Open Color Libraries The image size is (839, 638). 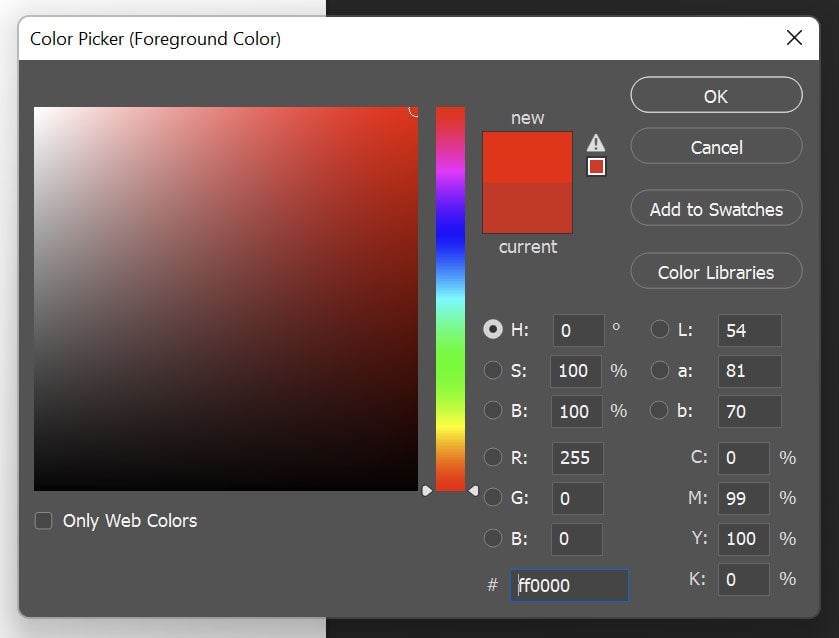coord(716,272)
